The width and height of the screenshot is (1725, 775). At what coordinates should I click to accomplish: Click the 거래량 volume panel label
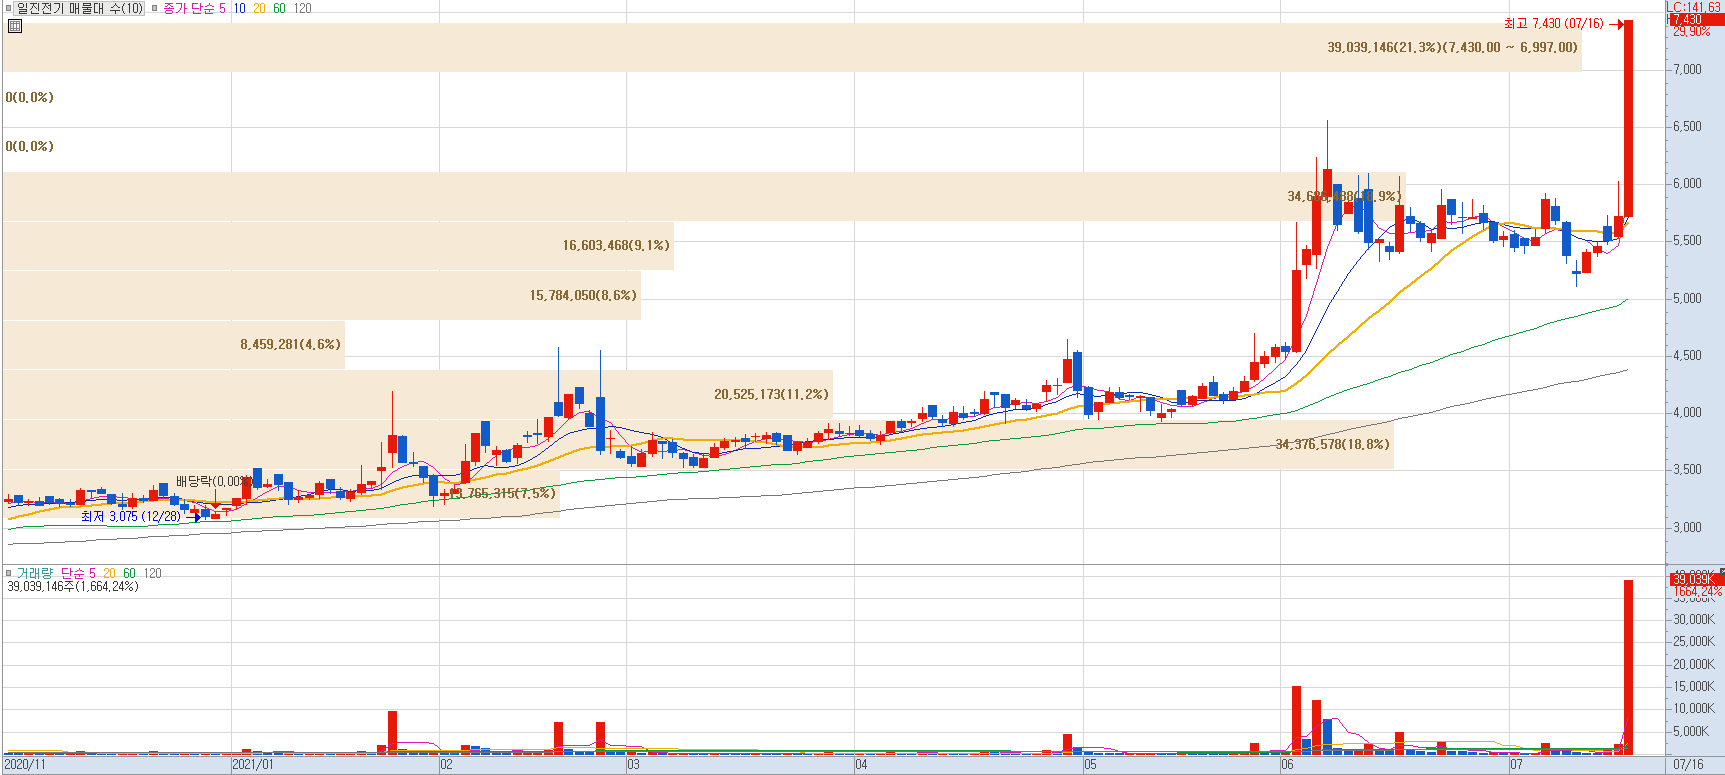pos(34,573)
